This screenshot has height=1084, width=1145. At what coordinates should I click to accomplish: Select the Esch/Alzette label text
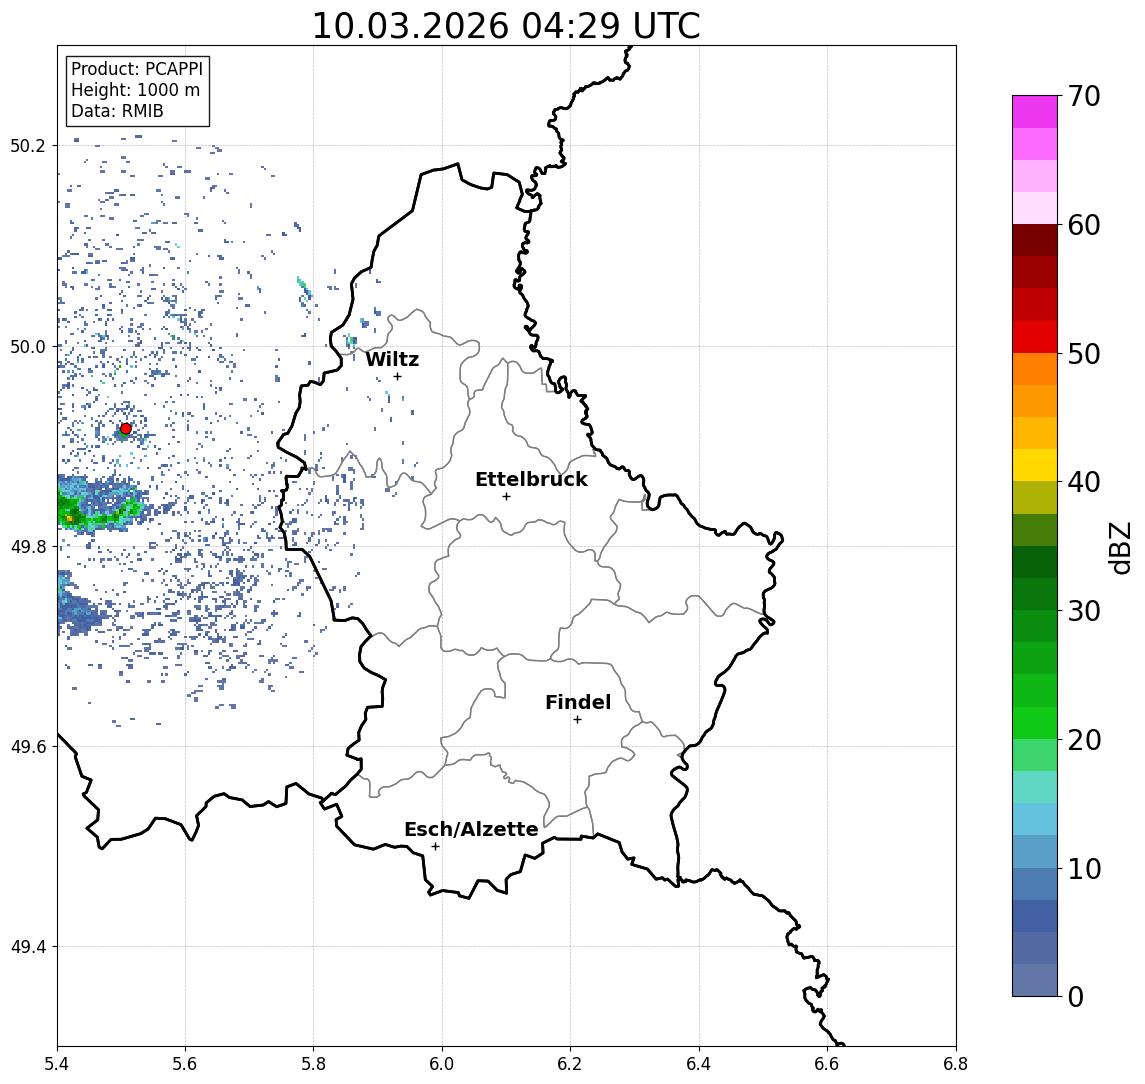(471, 829)
